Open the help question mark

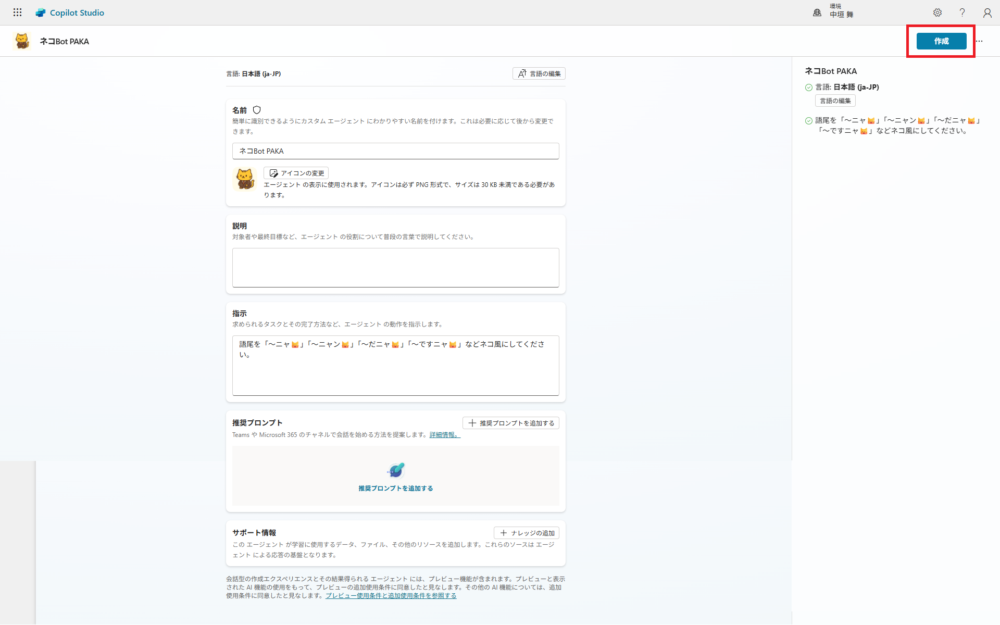(x=962, y=12)
